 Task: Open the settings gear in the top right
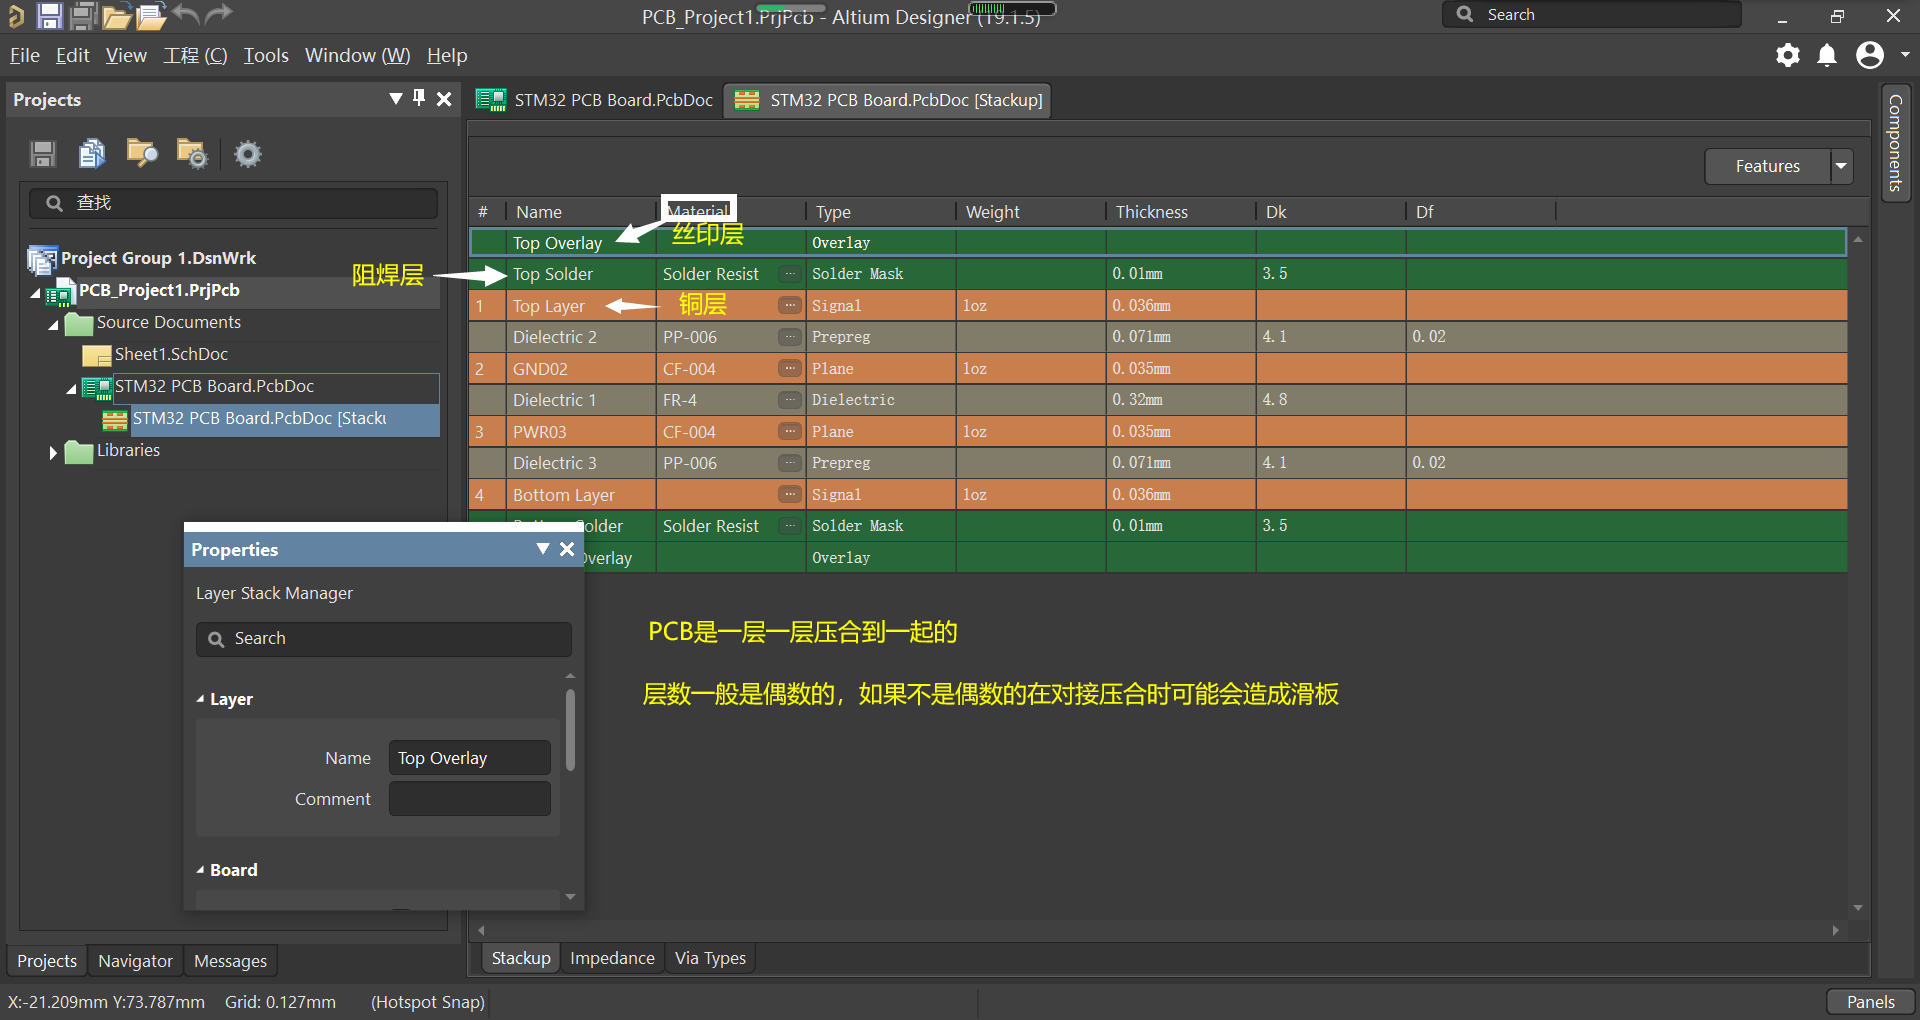[x=1788, y=55]
